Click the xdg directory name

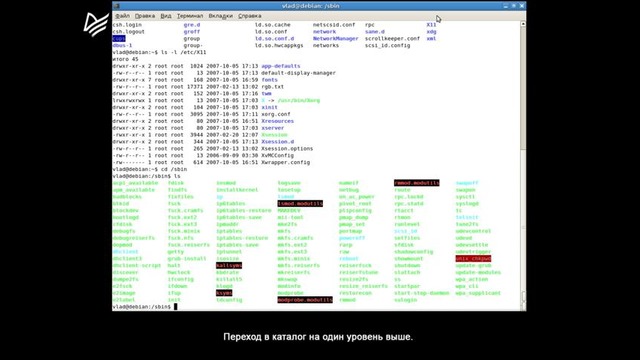click(431, 31)
